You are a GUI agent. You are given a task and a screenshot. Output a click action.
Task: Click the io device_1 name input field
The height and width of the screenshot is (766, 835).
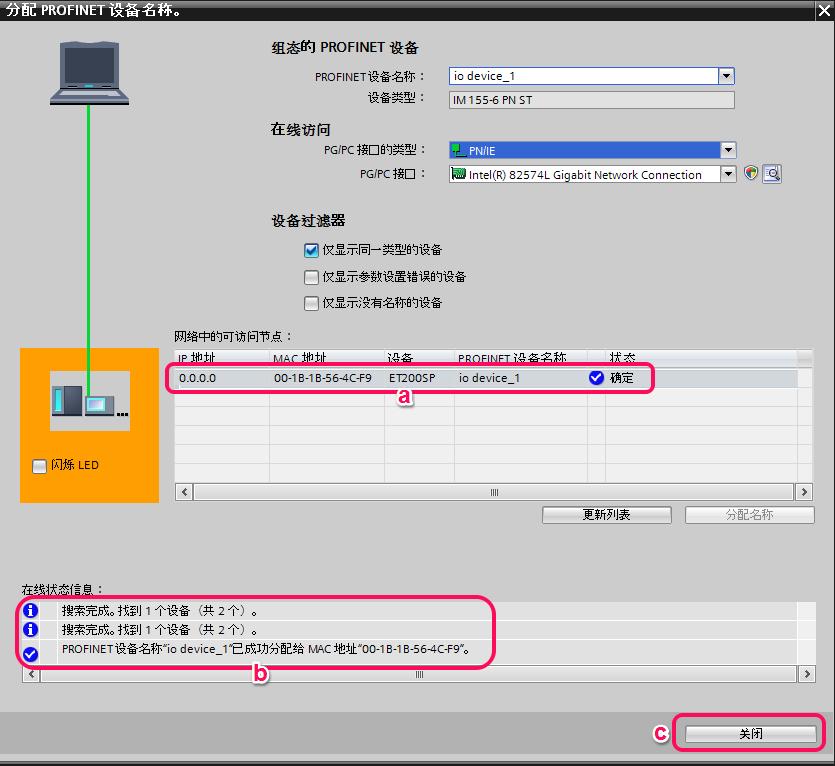[x=584, y=76]
